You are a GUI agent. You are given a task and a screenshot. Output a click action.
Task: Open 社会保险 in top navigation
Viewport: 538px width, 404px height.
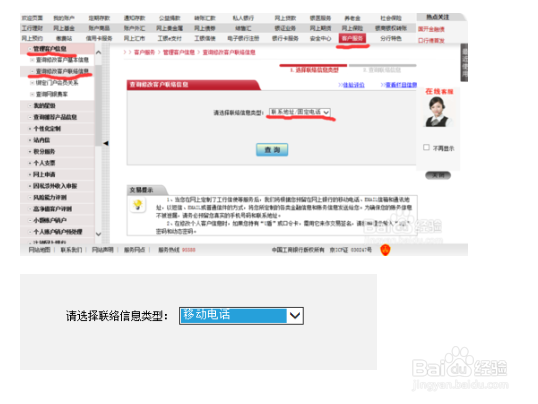pos(391,18)
